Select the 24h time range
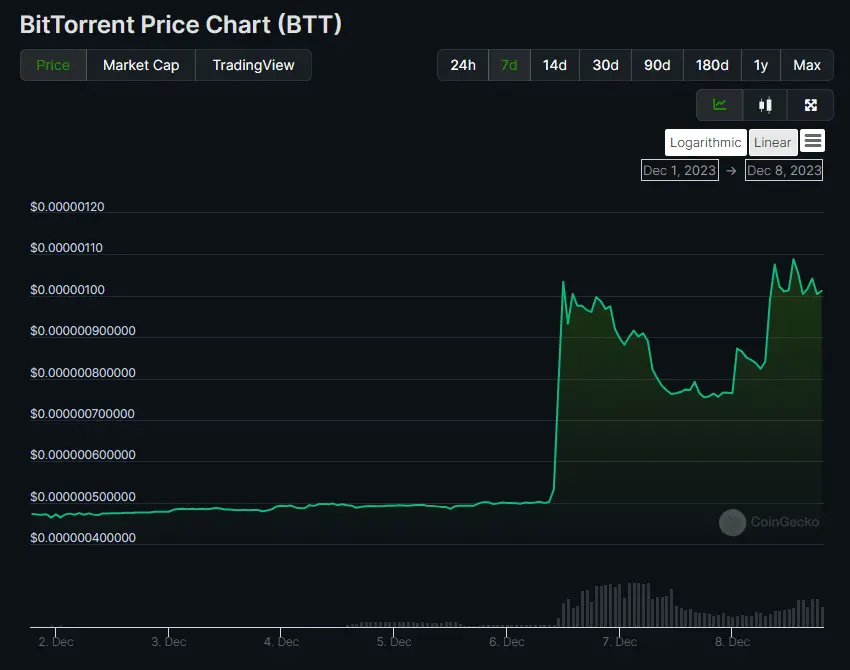The image size is (850, 670). click(462, 64)
